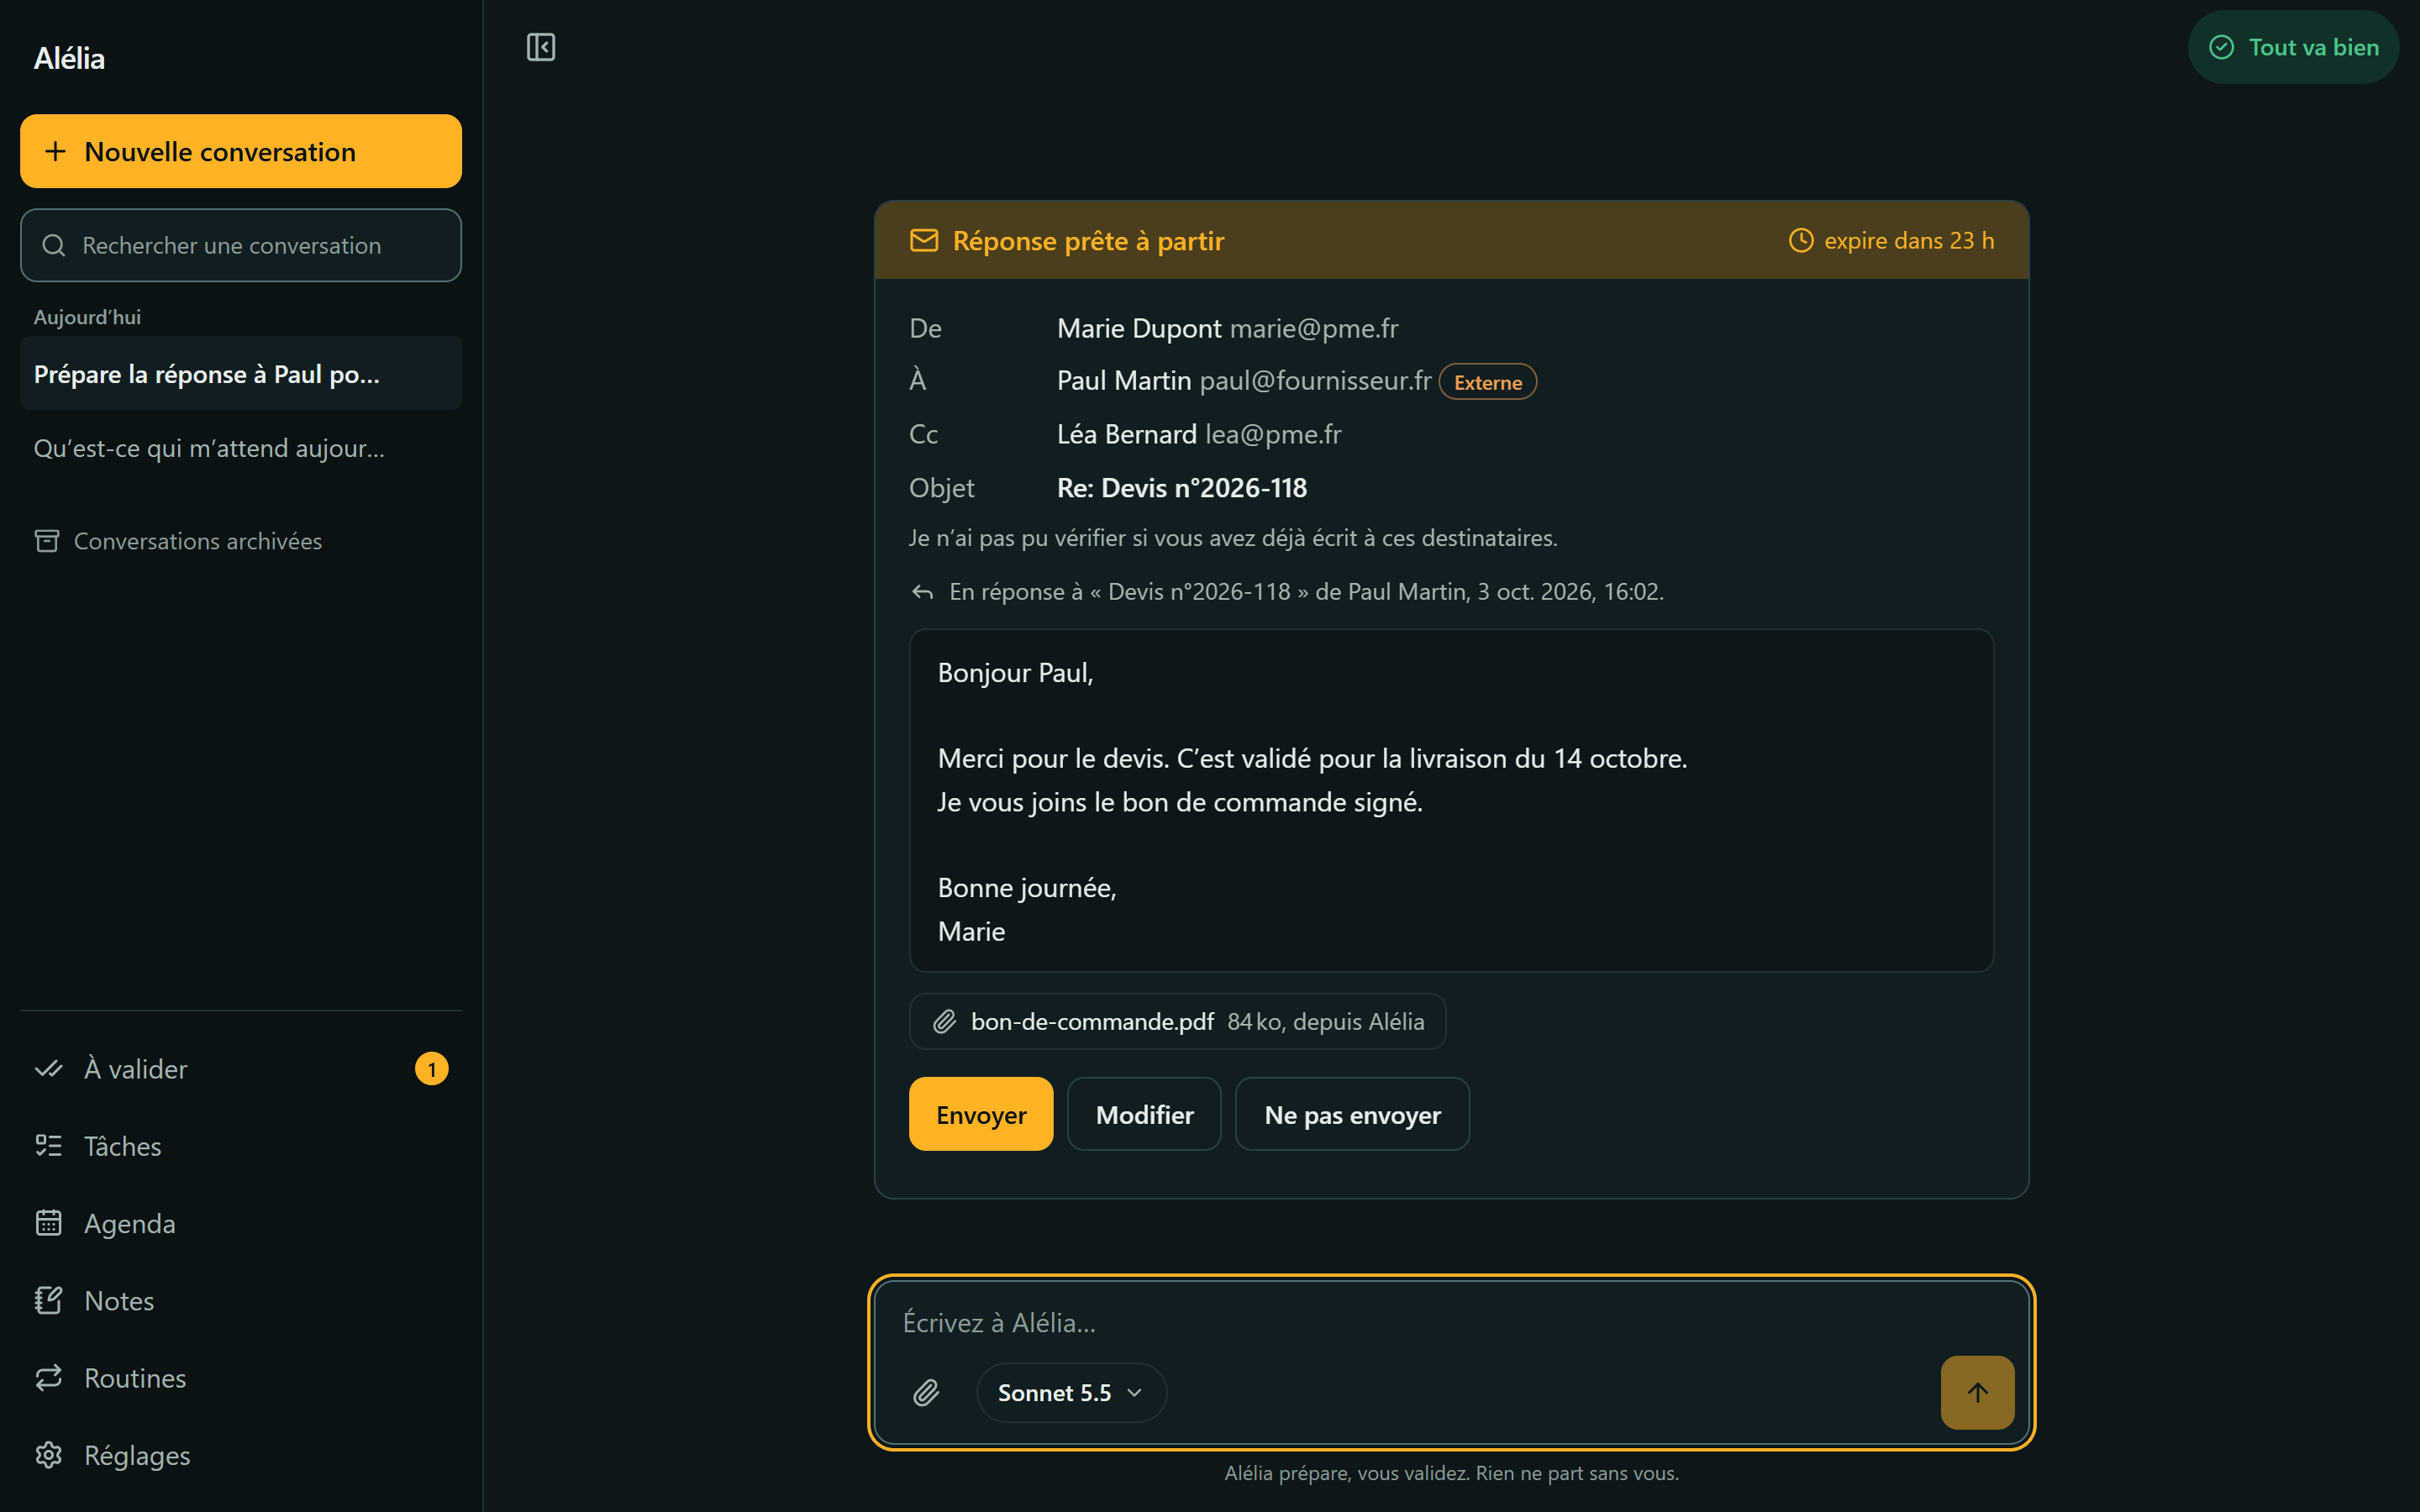Open Routines in the sidebar

pyautogui.click(x=241, y=1378)
